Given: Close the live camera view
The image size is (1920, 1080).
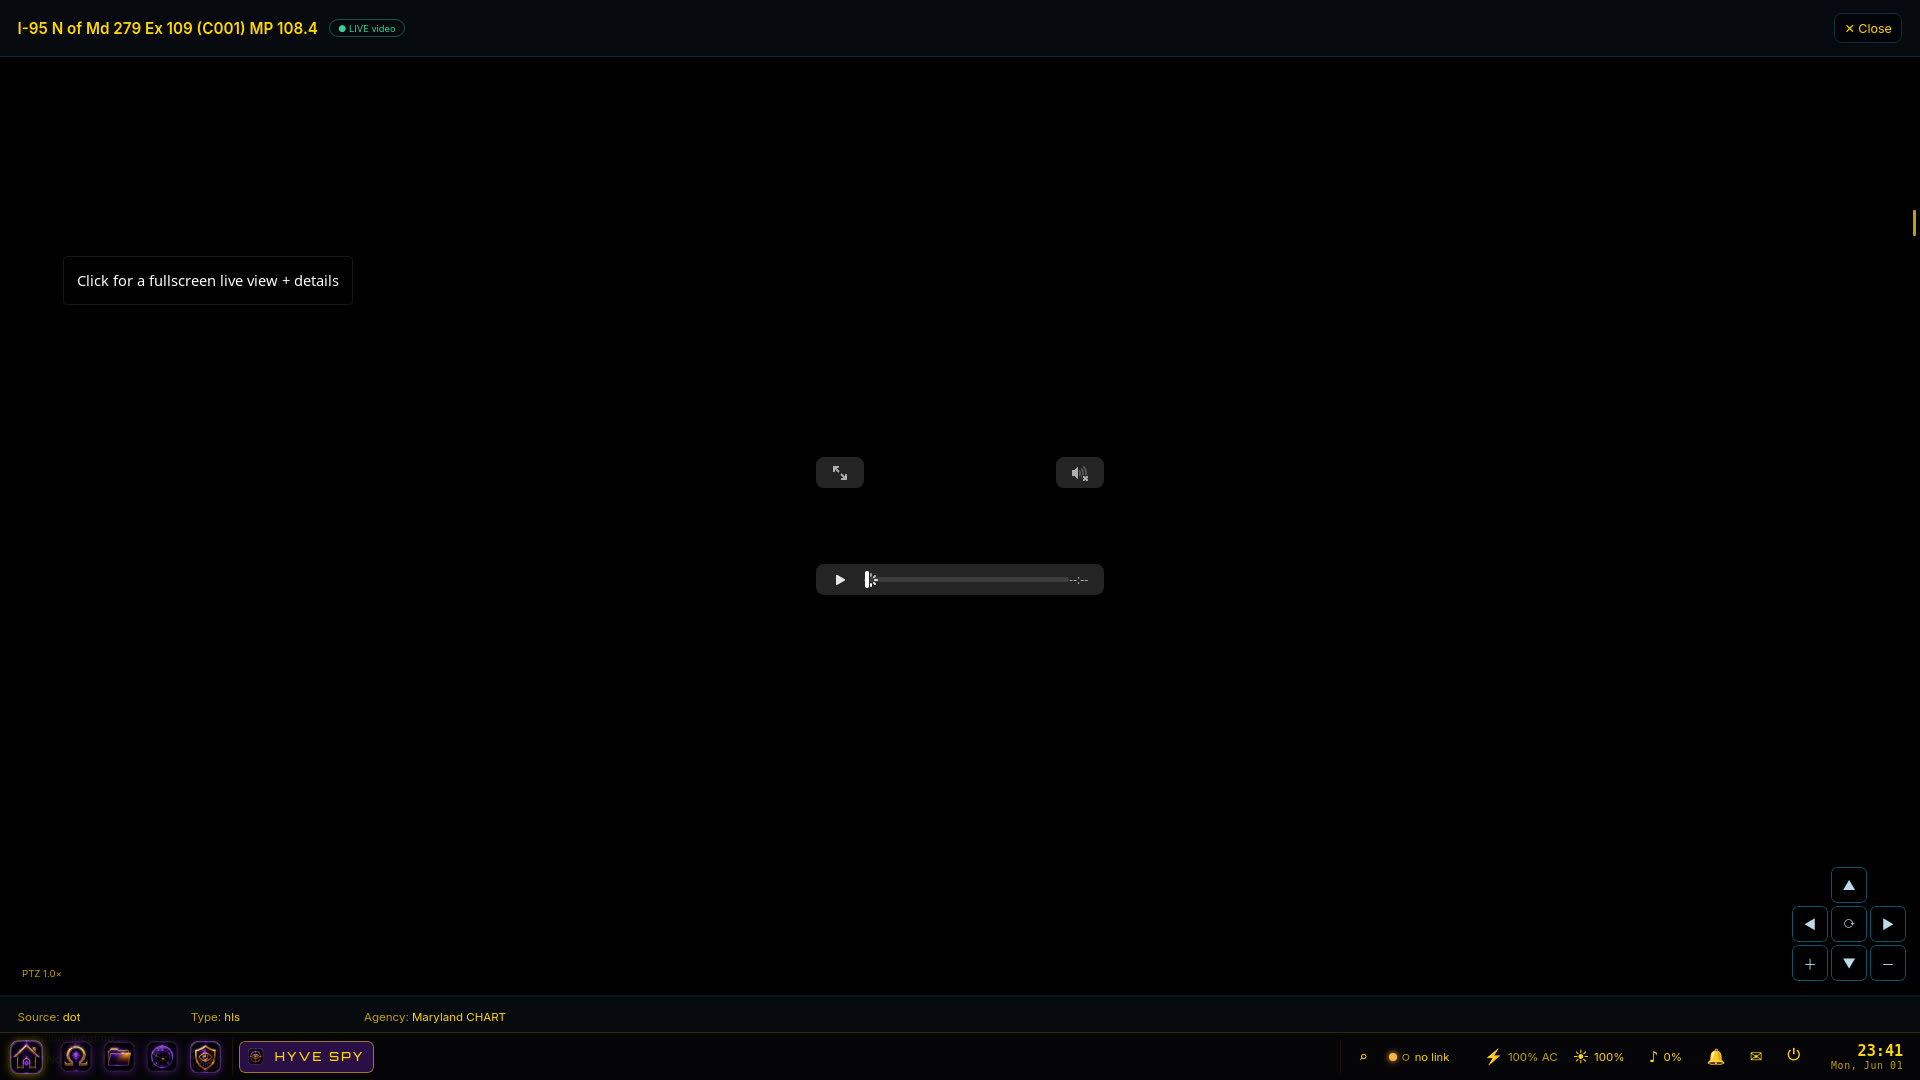Looking at the screenshot, I should [1867, 28].
